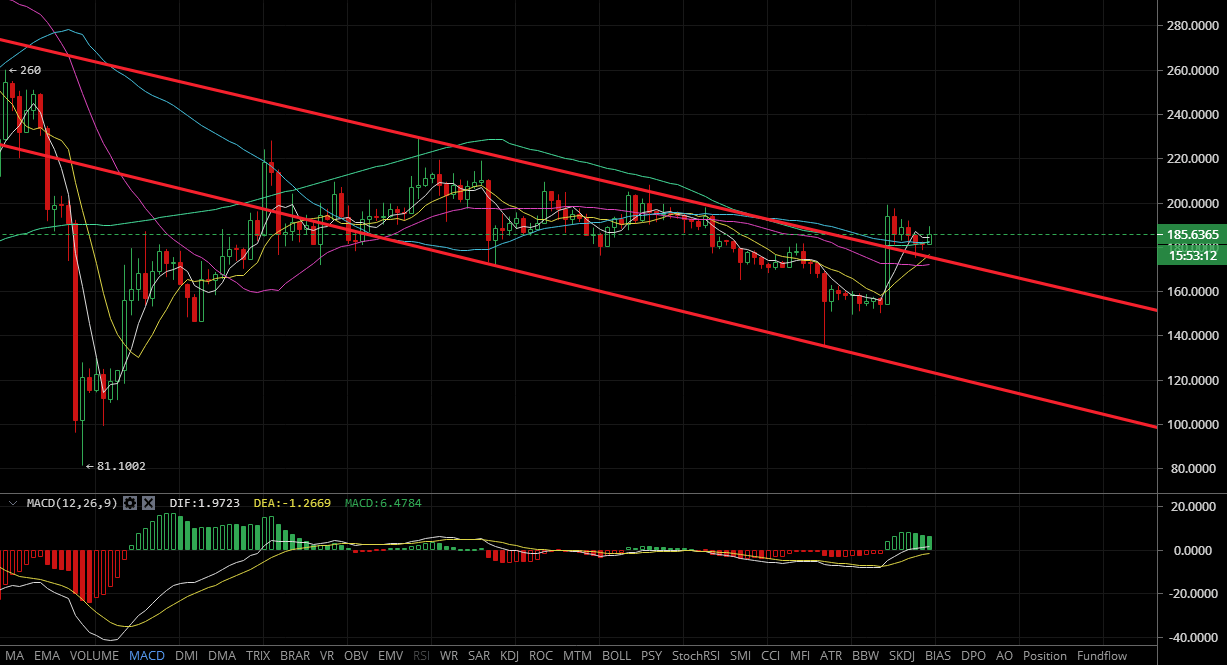Choose the TRIX indicator

(x=257, y=656)
